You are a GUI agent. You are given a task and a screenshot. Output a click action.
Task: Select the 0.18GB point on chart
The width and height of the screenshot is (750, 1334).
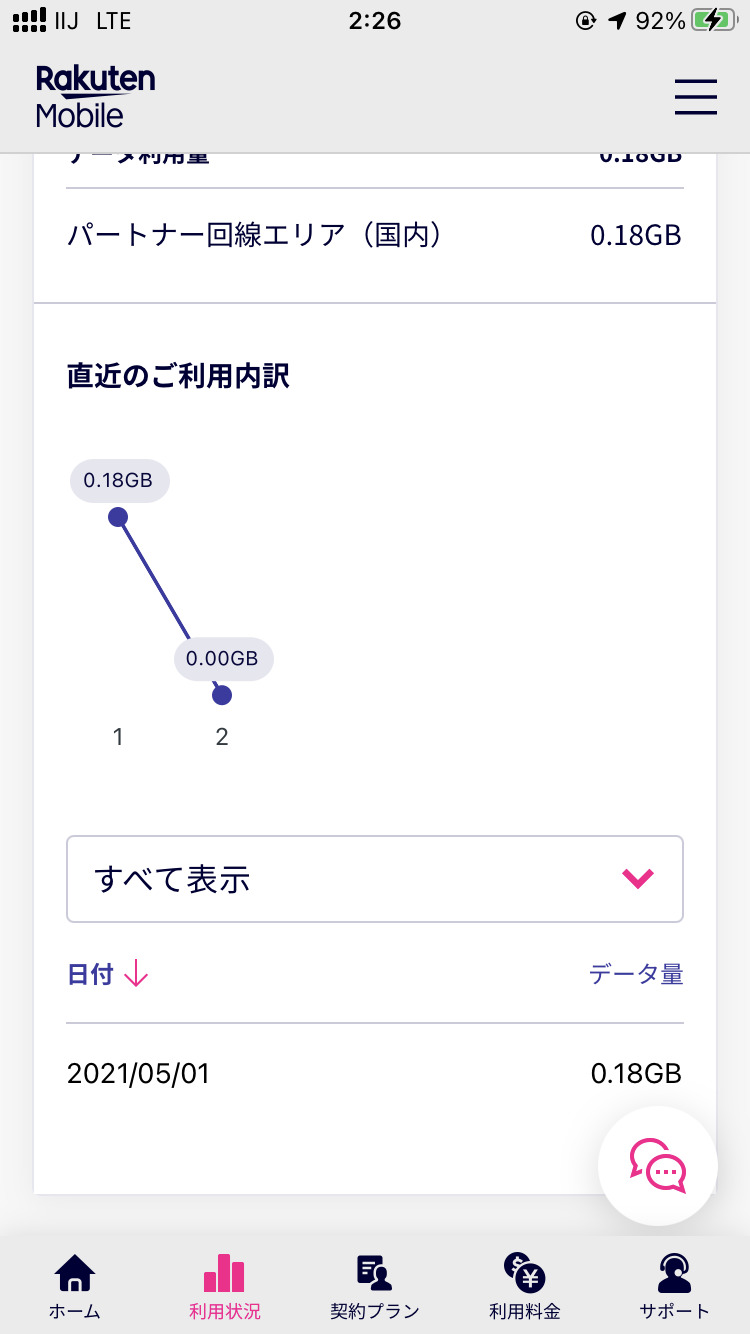click(x=118, y=517)
